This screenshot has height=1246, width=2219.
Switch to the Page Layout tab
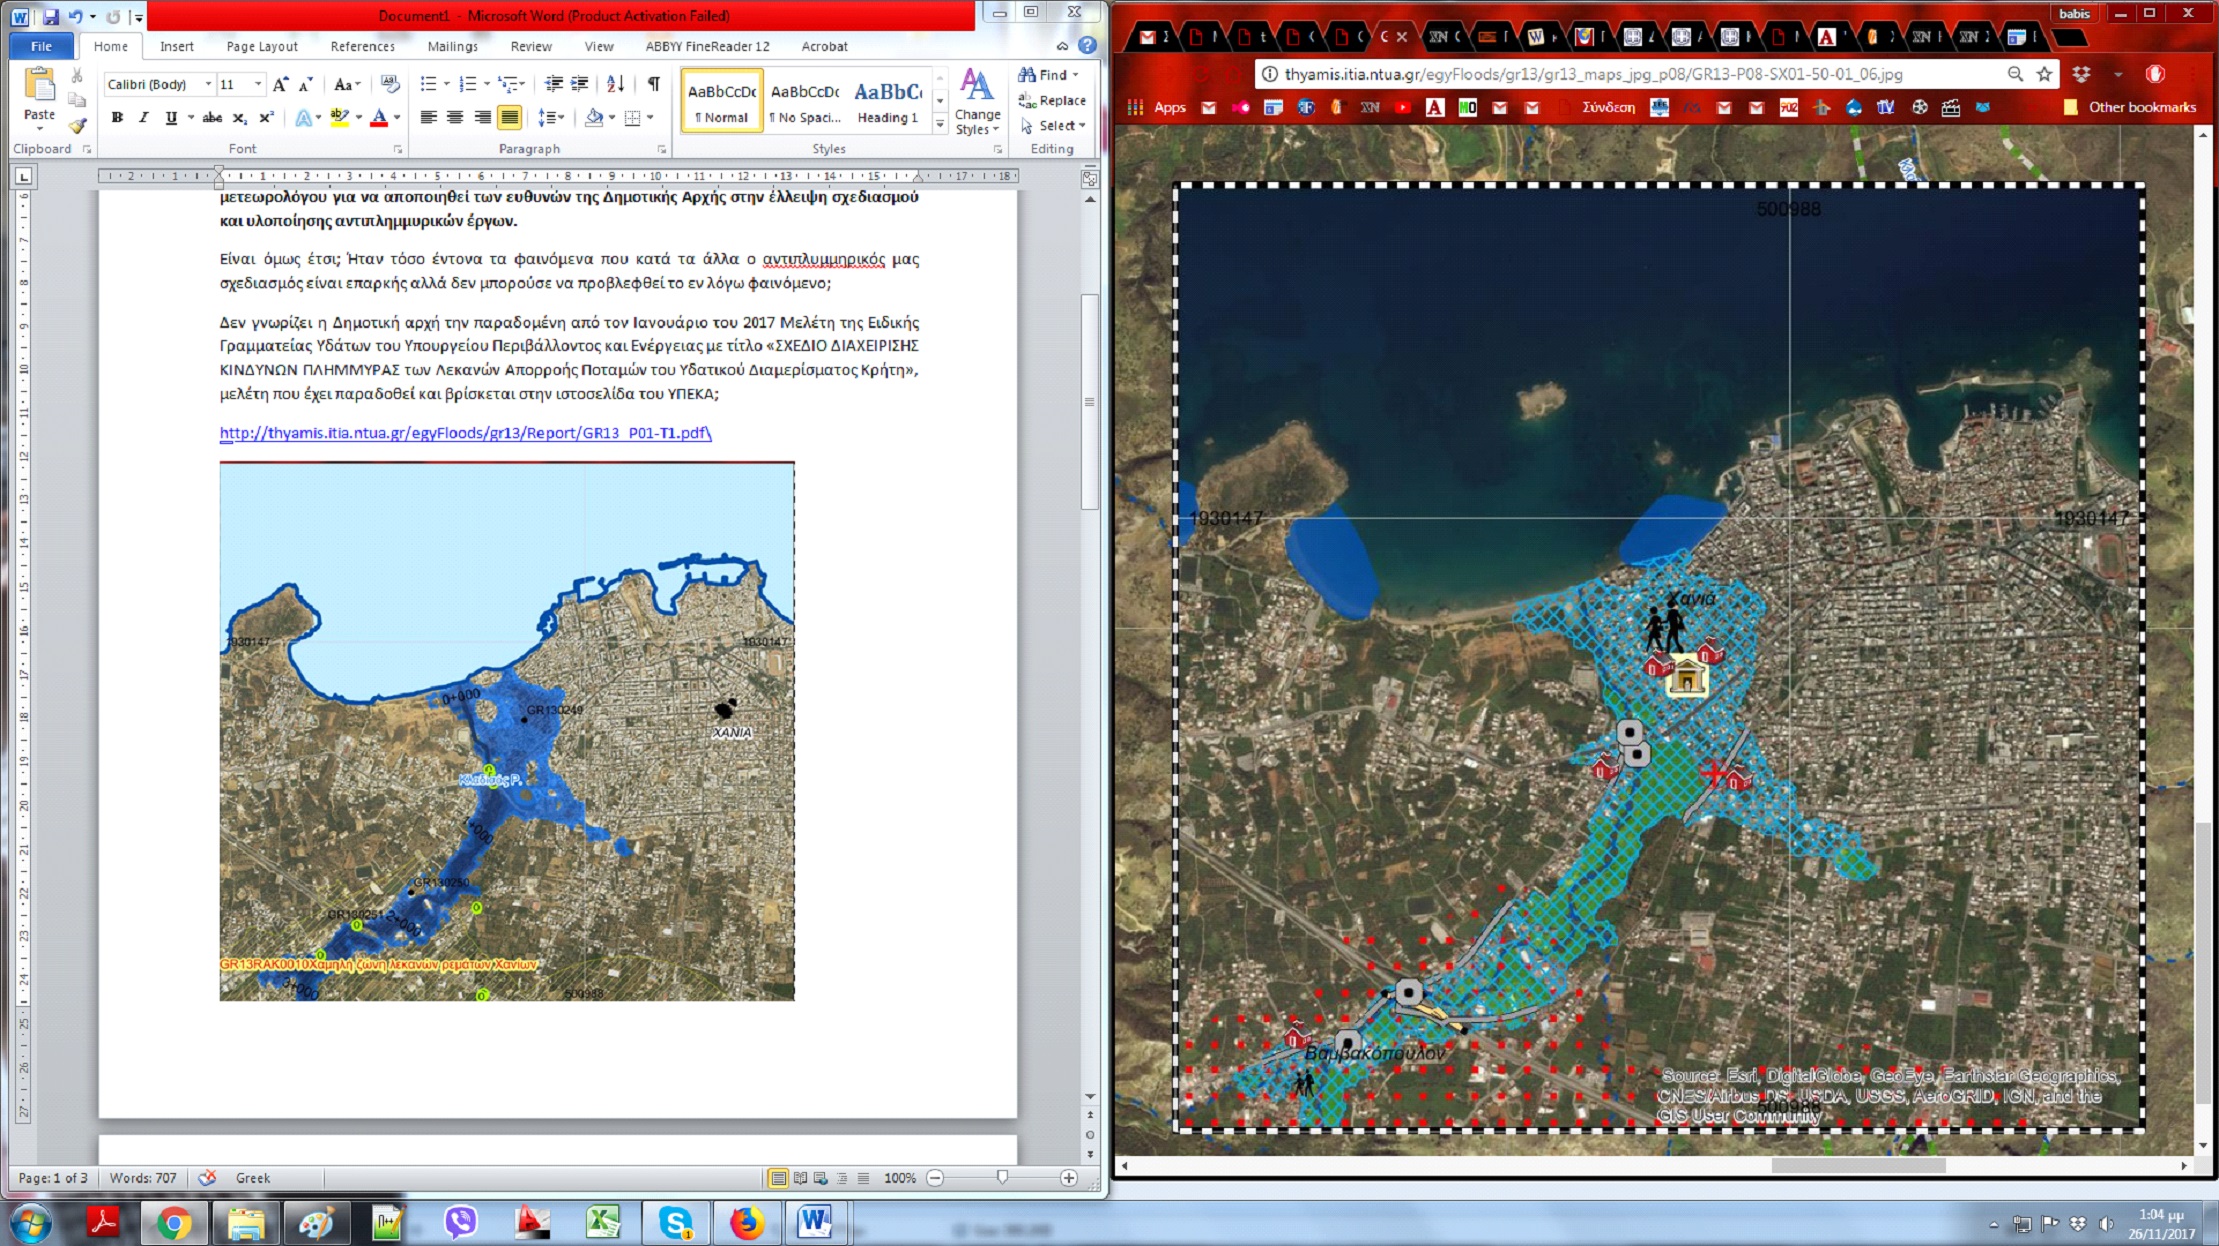[x=262, y=46]
